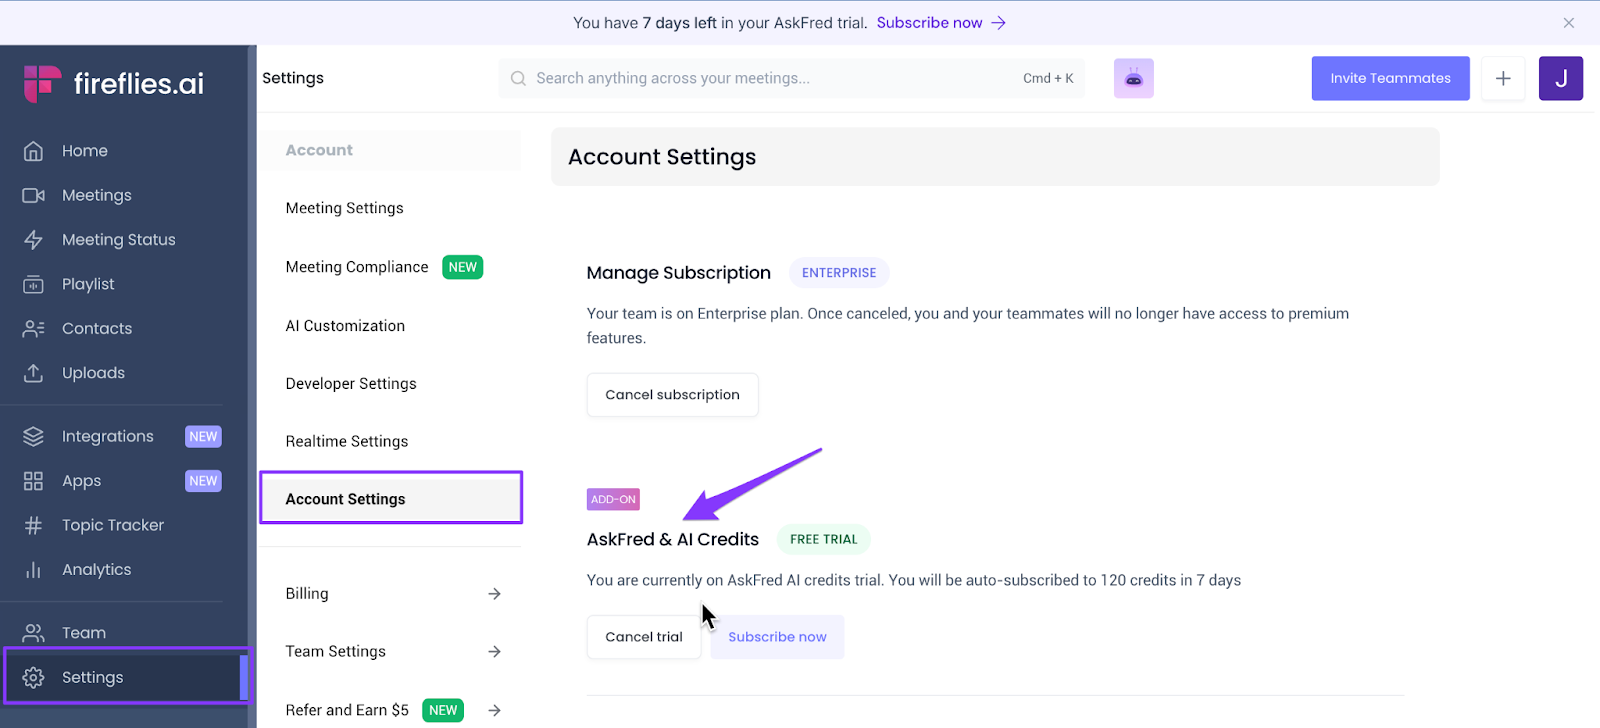Click the Contacts icon

33,329
